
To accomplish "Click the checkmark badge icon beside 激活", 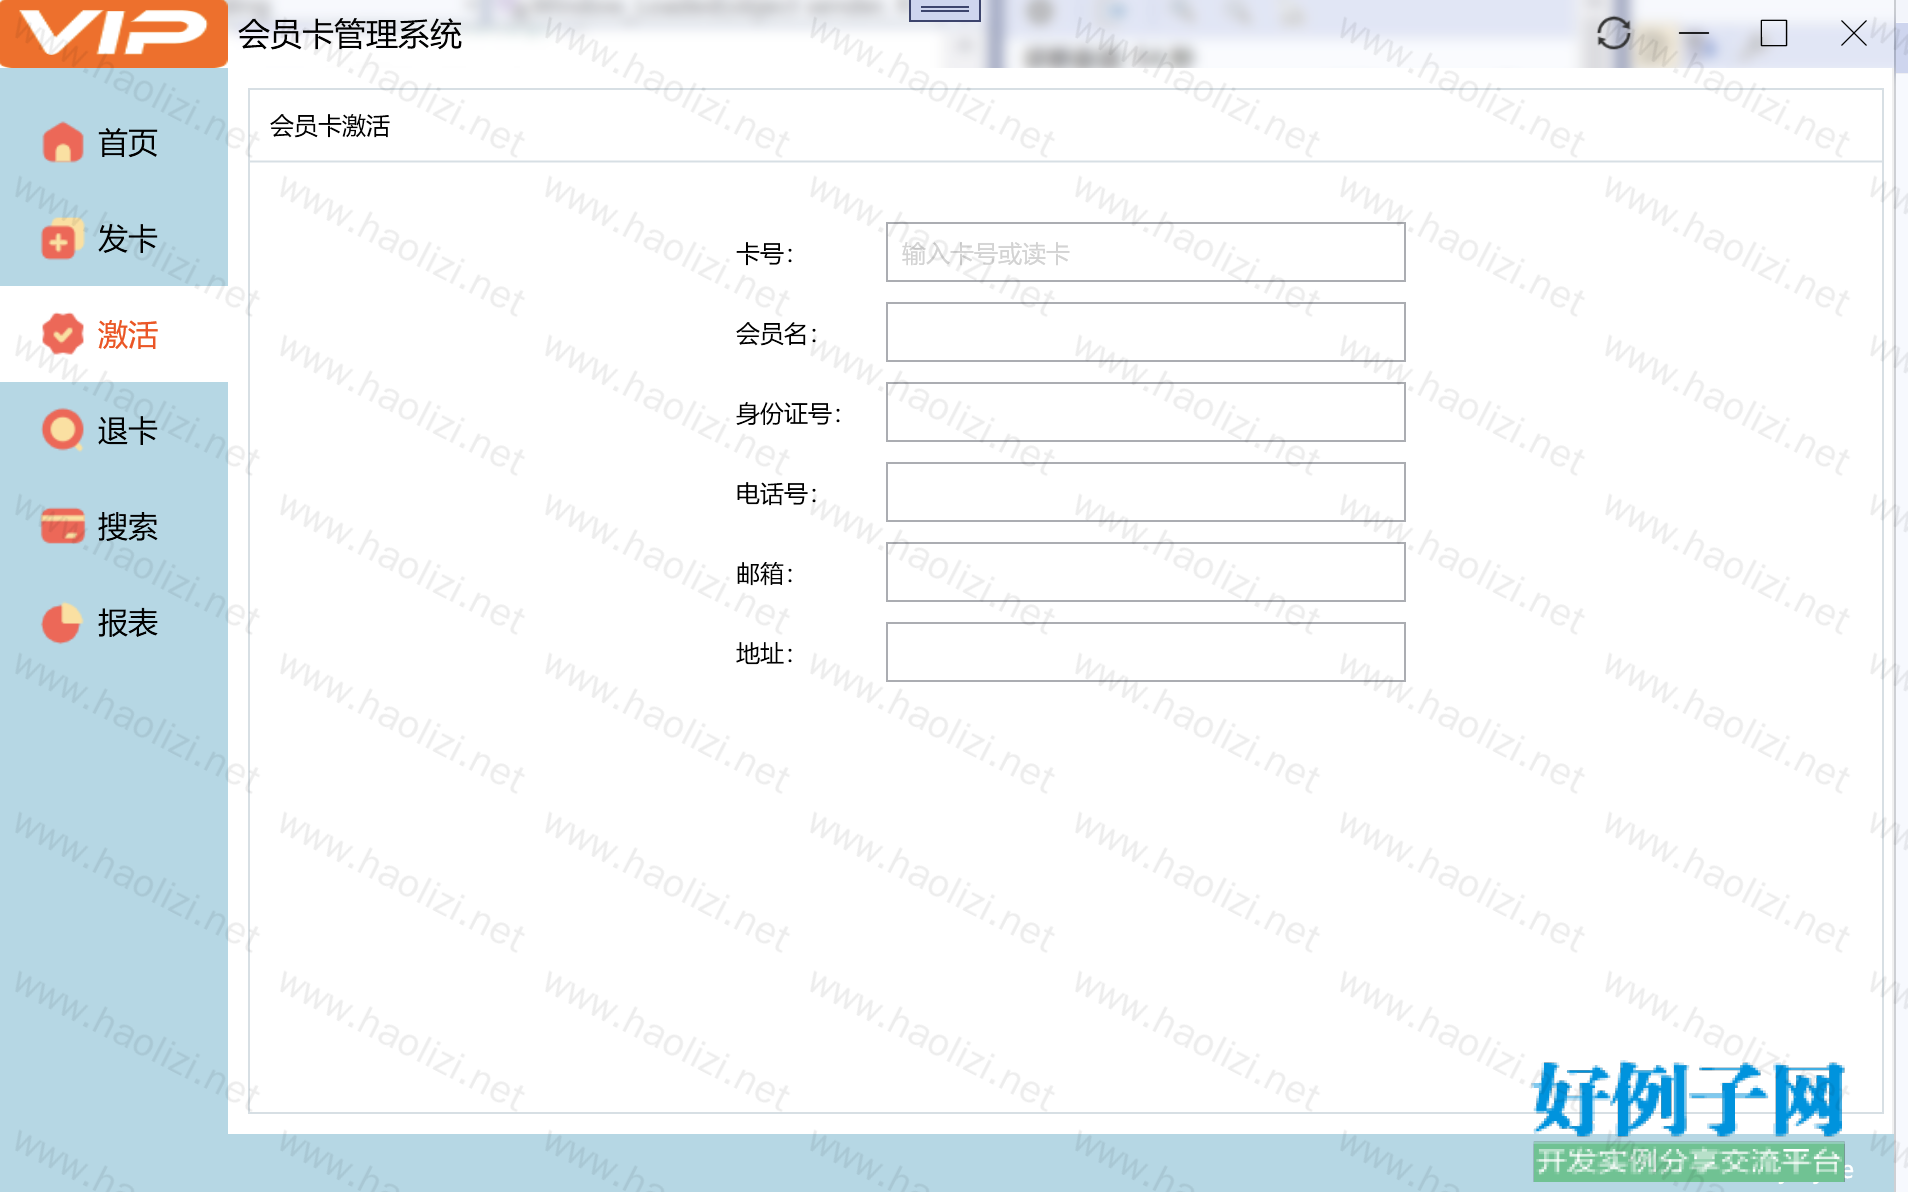I will (62, 334).
